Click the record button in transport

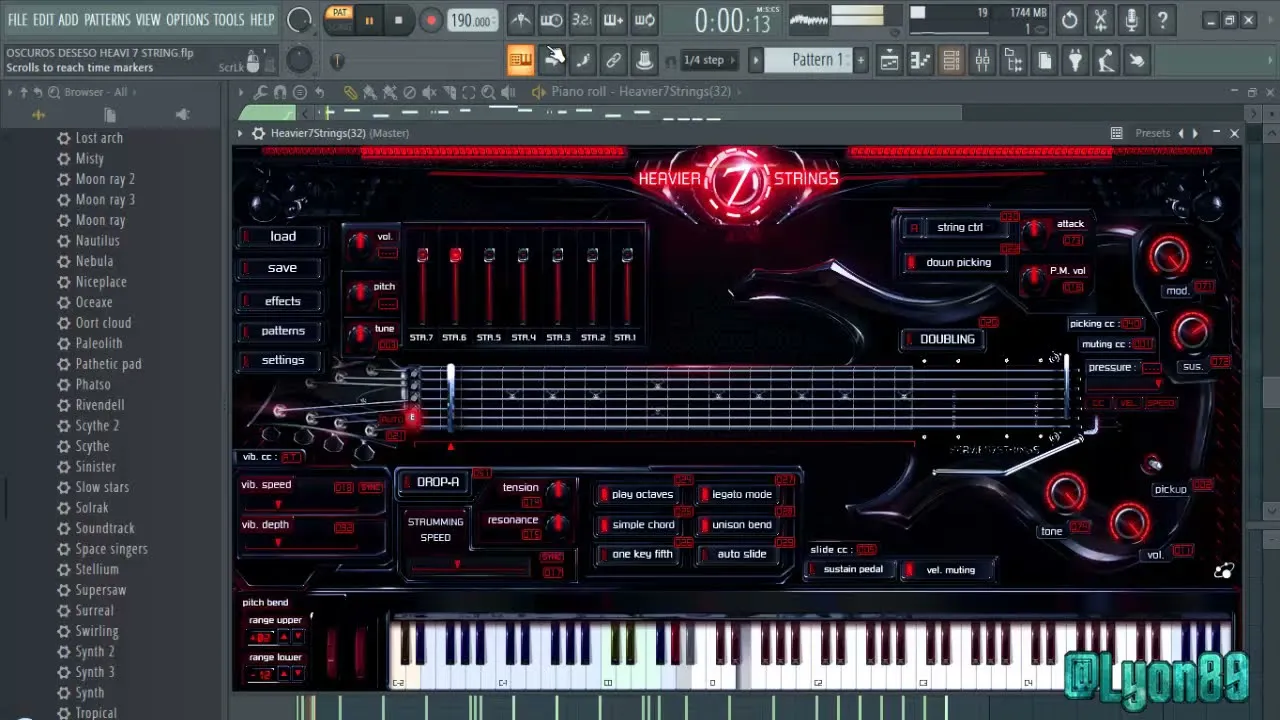tap(431, 21)
